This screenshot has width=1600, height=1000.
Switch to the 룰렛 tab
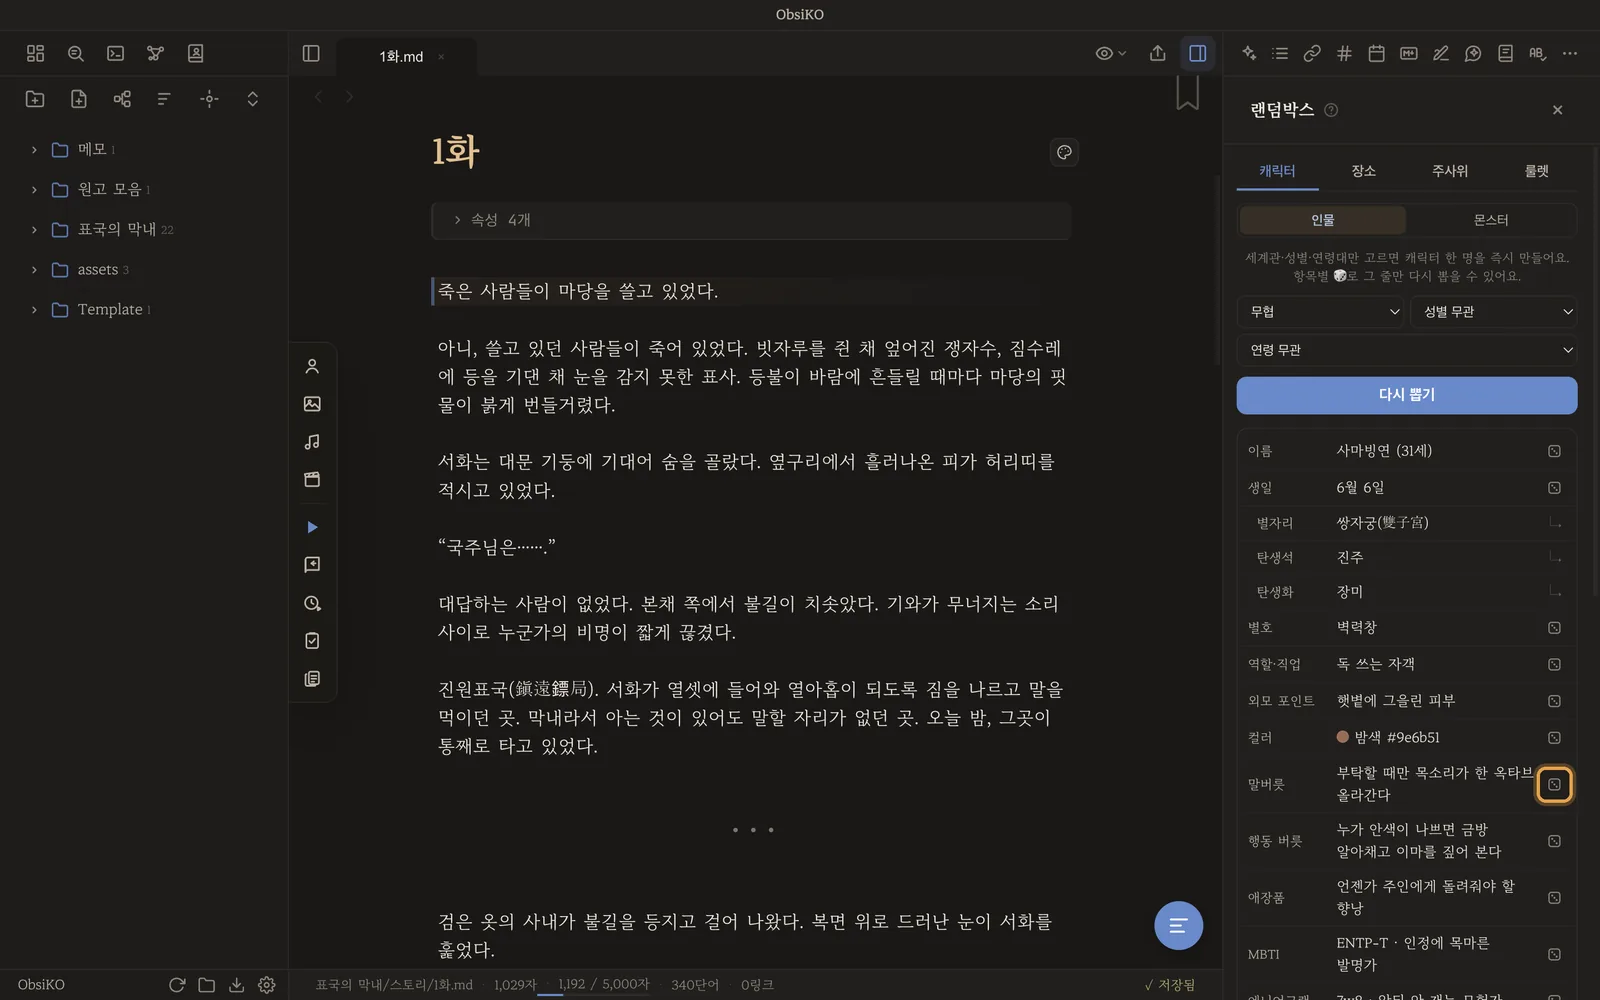coord(1536,171)
